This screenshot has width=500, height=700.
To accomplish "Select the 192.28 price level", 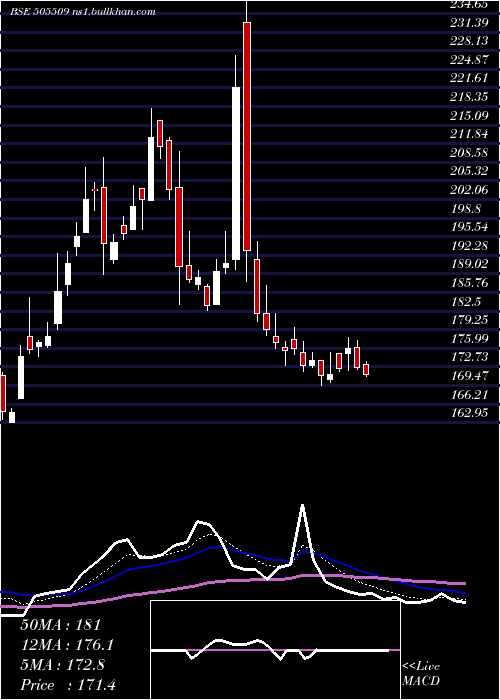I will (469, 246).
